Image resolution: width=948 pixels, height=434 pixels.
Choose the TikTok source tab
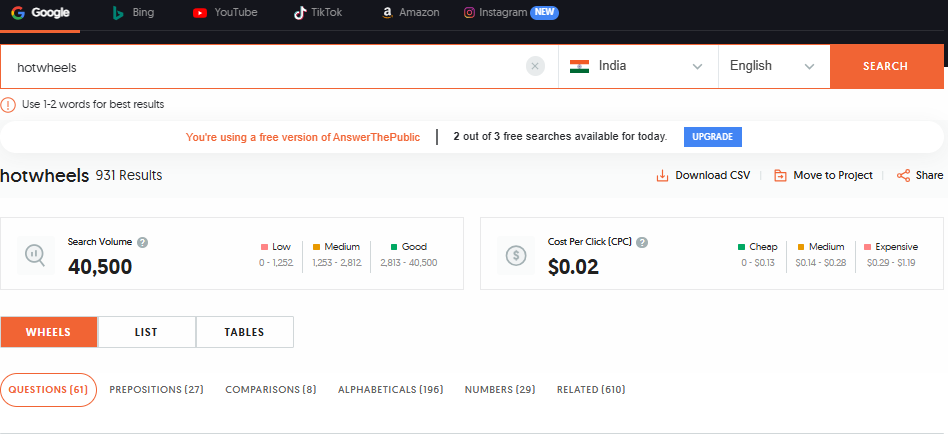318,13
